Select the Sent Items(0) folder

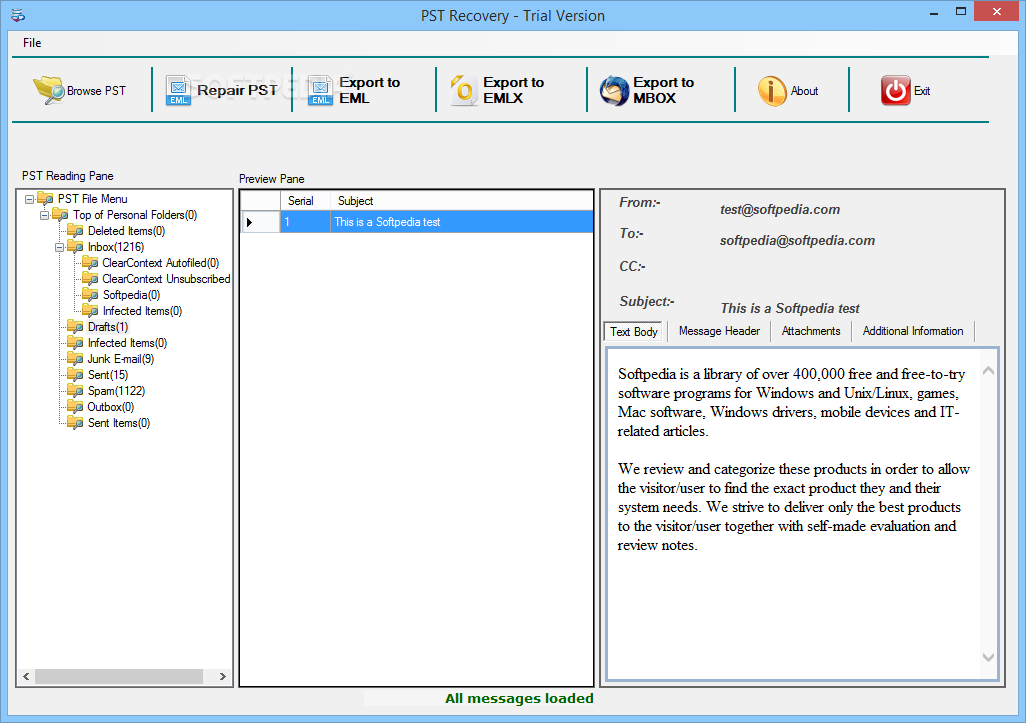tap(119, 423)
